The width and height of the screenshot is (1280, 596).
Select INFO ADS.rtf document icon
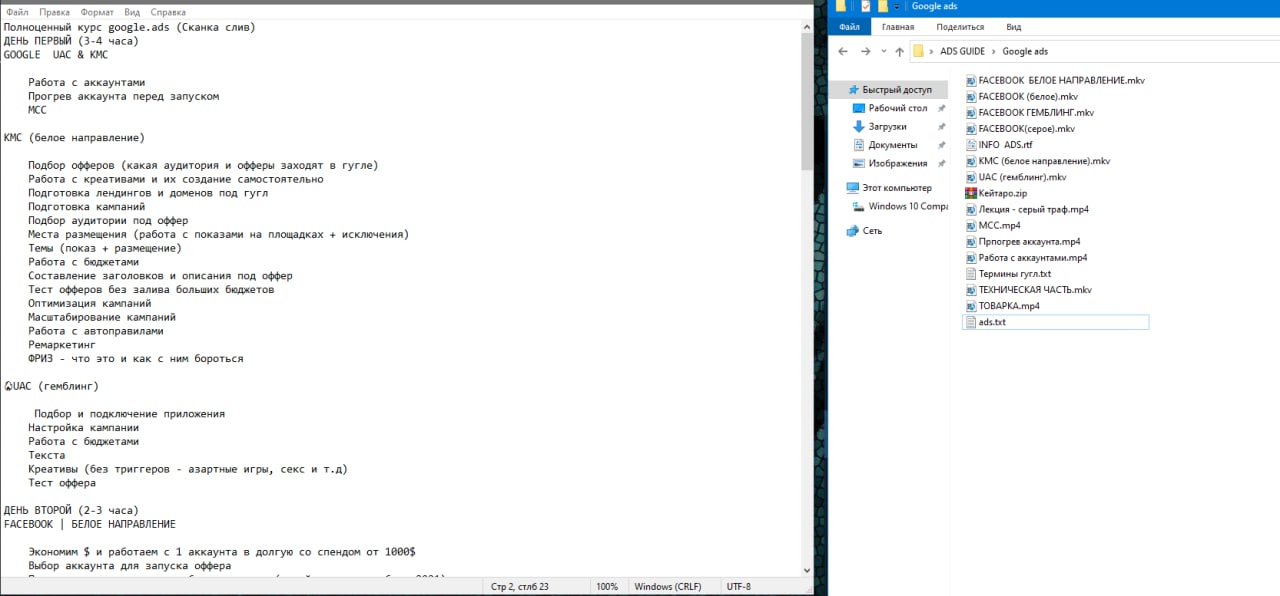970,145
